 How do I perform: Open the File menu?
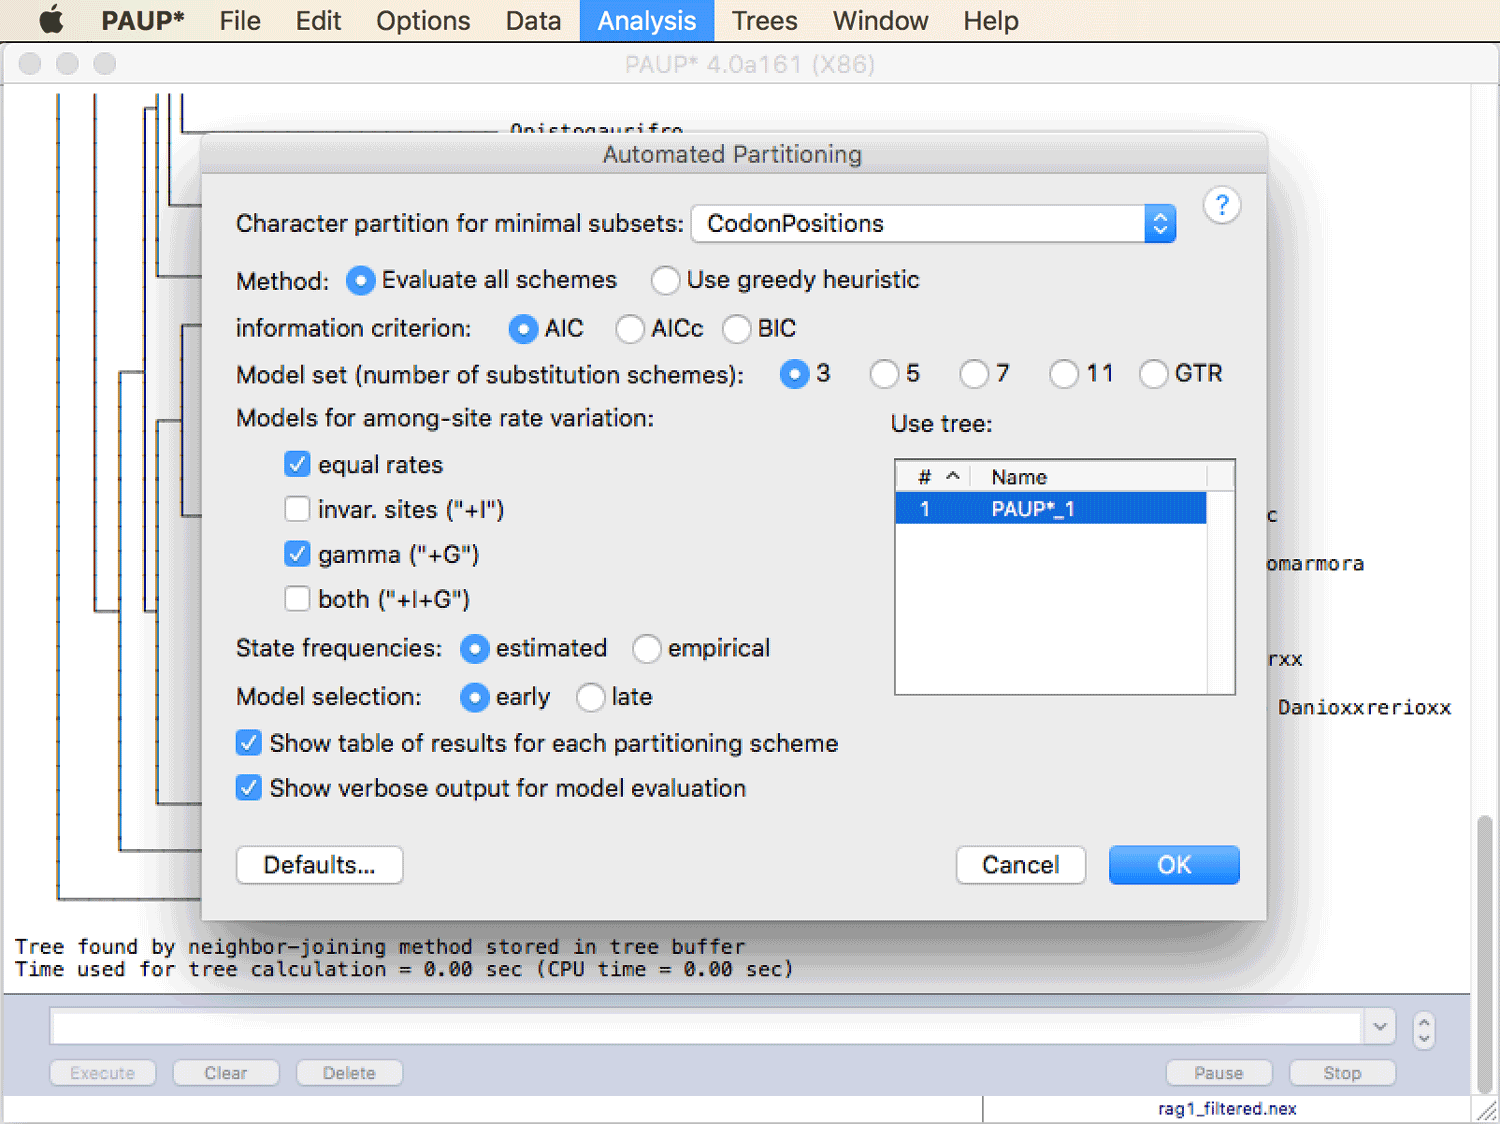(x=240, y=20)
